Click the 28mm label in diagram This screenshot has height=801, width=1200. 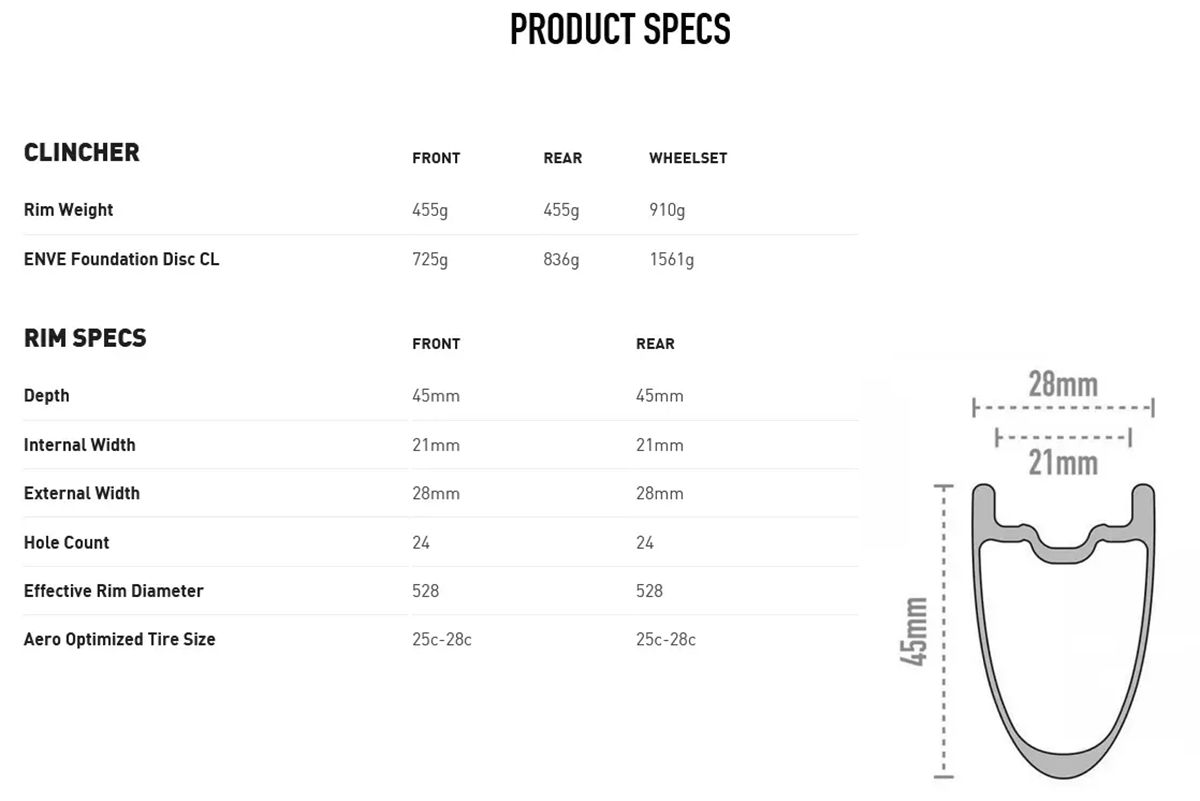point(1063,384)
